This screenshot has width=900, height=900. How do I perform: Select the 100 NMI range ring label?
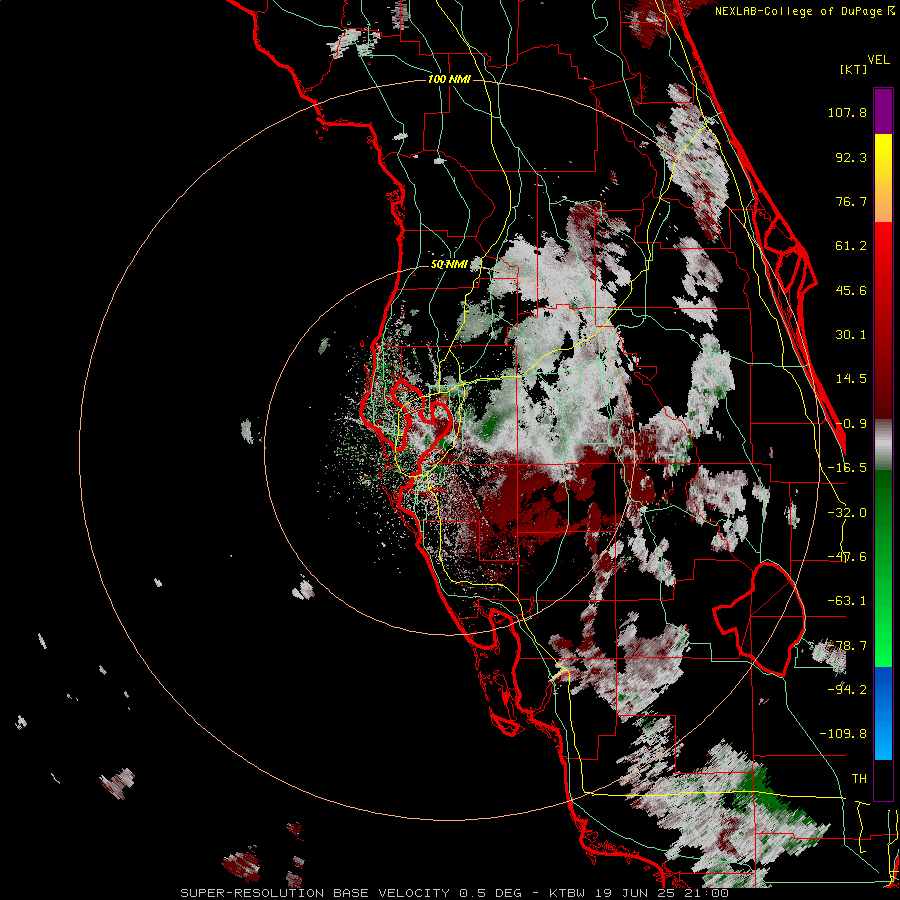click(x=449, y=79)
